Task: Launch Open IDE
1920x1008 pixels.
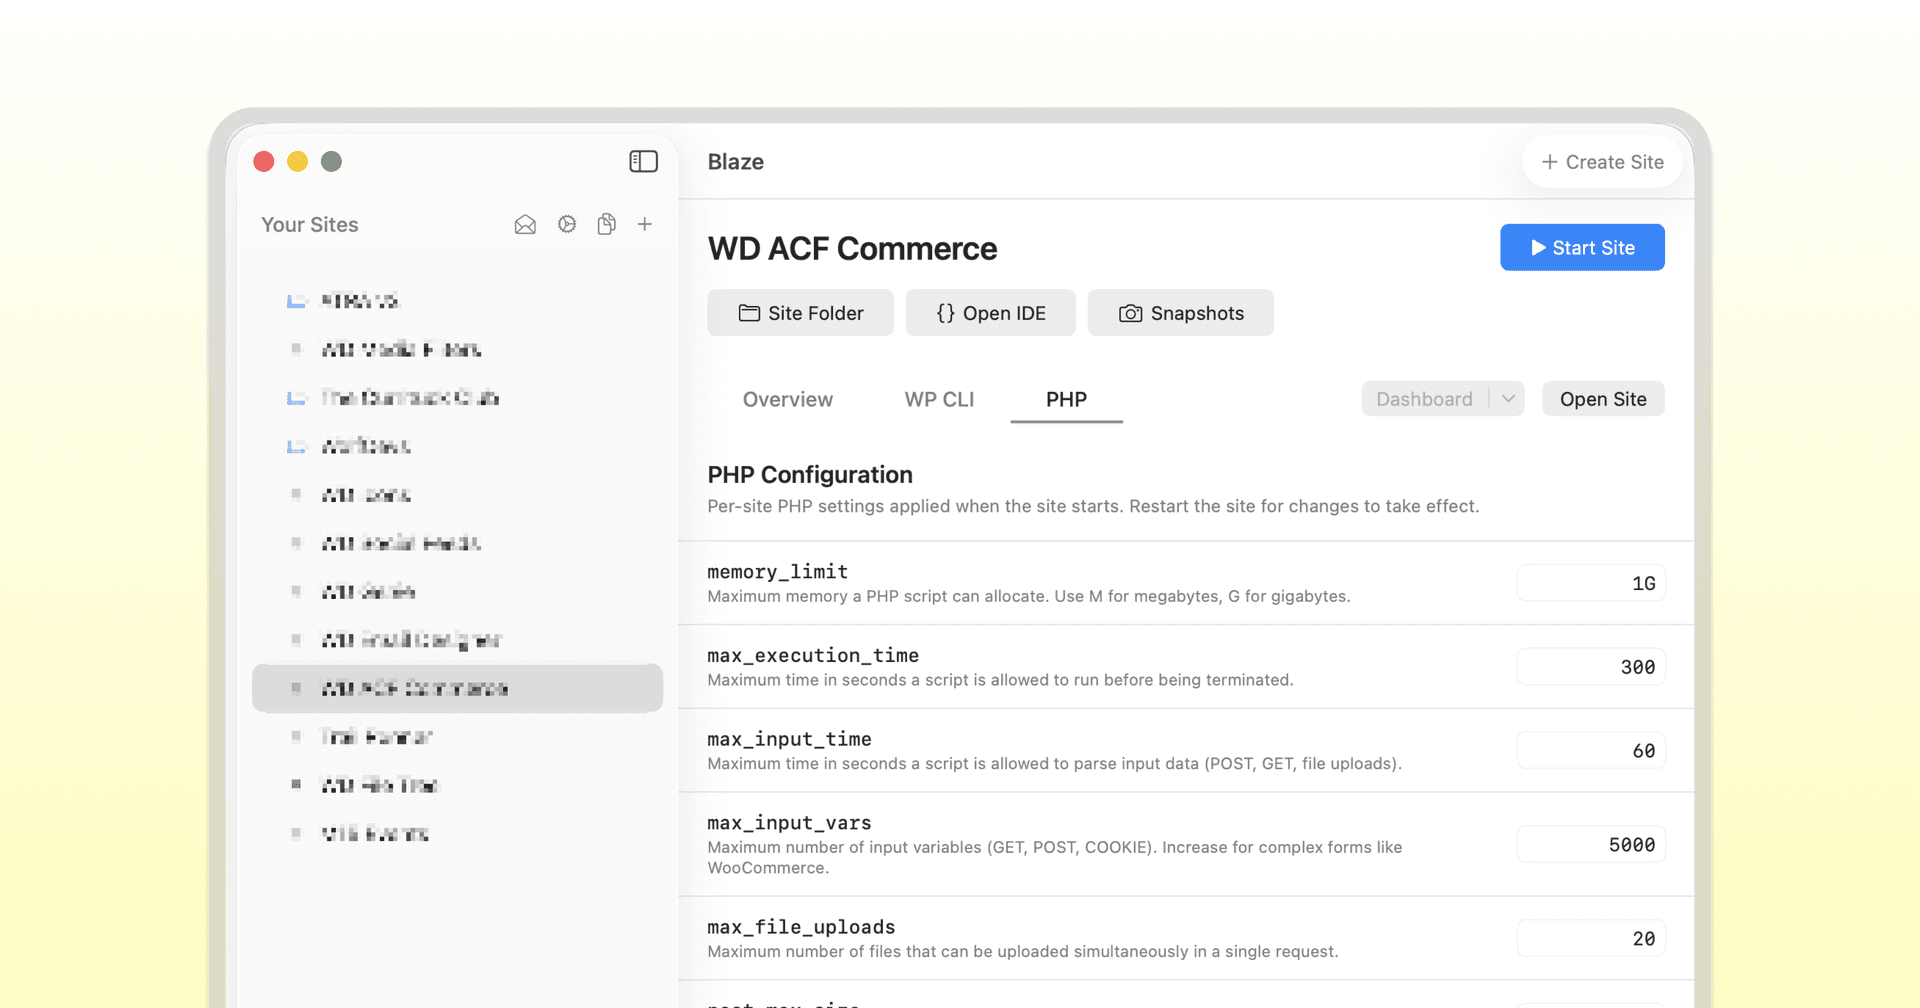Action: click(x=990, y=313)
